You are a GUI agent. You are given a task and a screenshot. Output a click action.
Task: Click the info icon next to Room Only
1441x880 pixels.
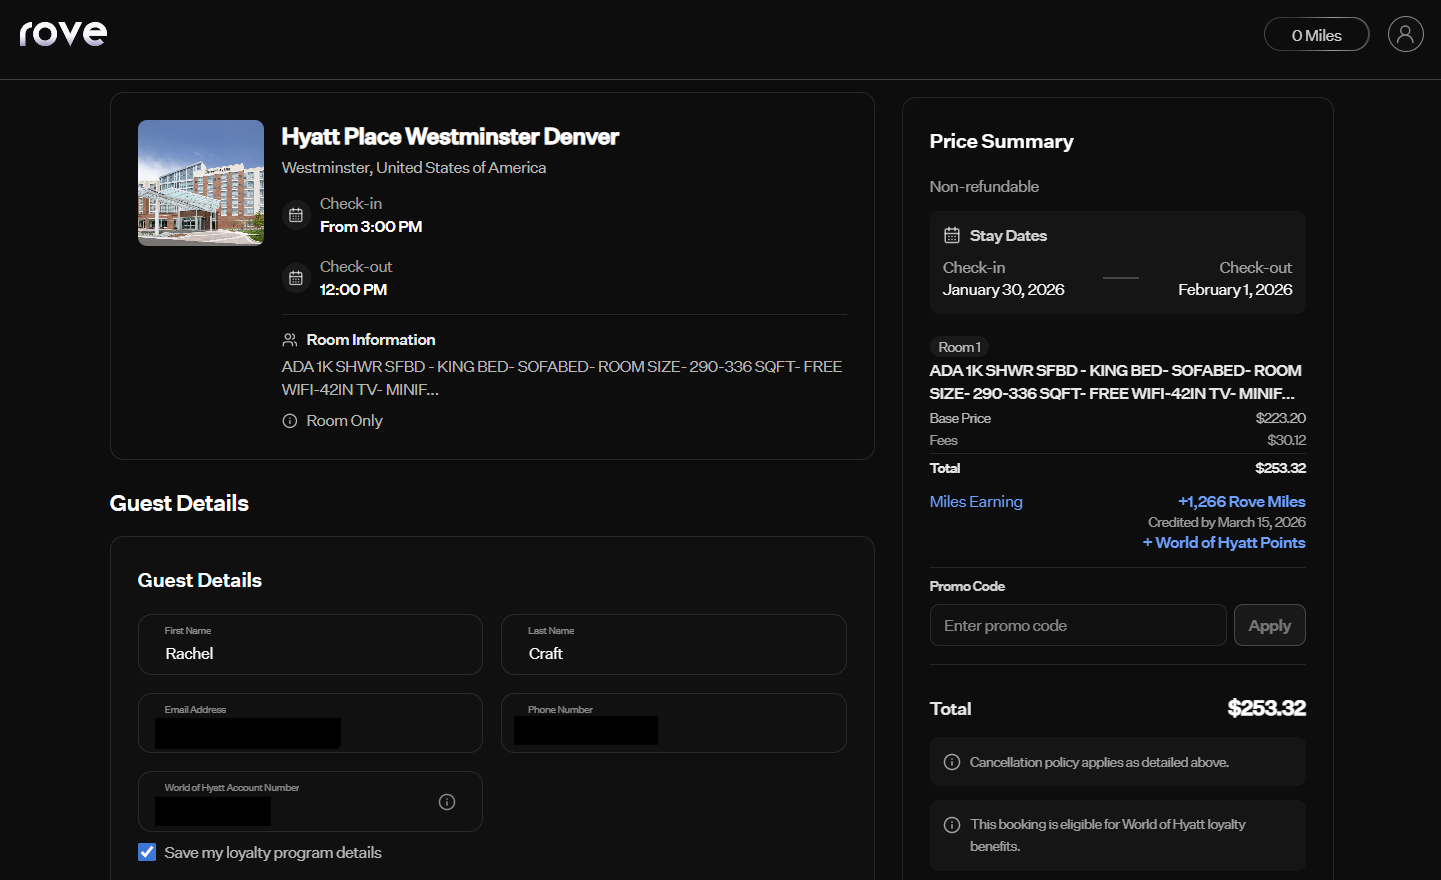click(x=289, y=420)
